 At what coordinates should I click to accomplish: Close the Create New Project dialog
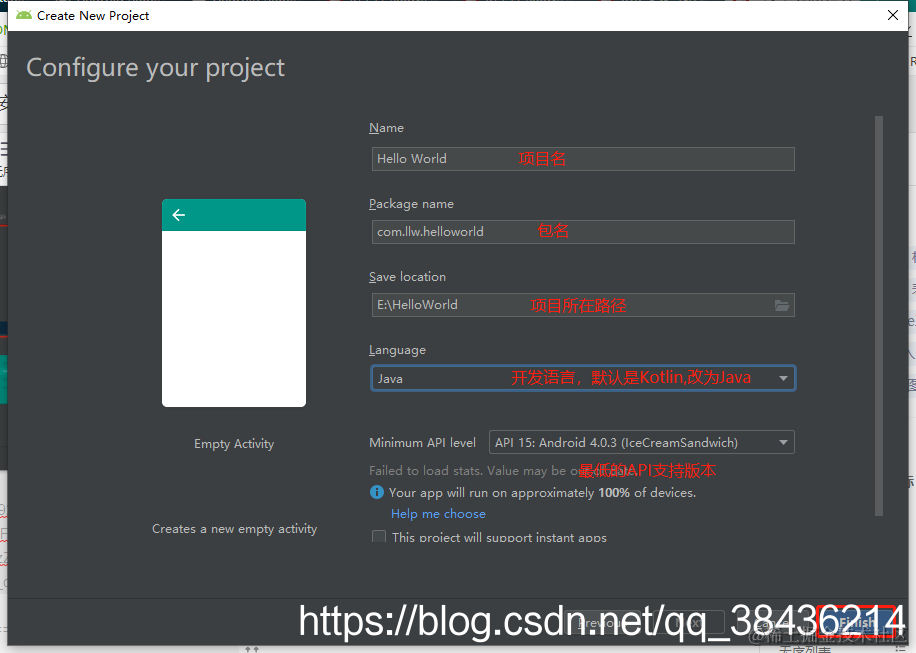[x=893, y=15]
